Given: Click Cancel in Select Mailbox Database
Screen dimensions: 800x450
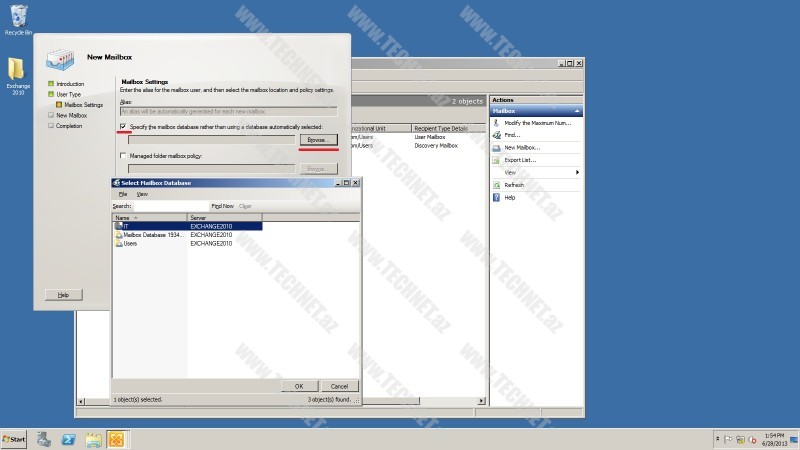Looking at the screenshot, I should (x=339, y=386).
